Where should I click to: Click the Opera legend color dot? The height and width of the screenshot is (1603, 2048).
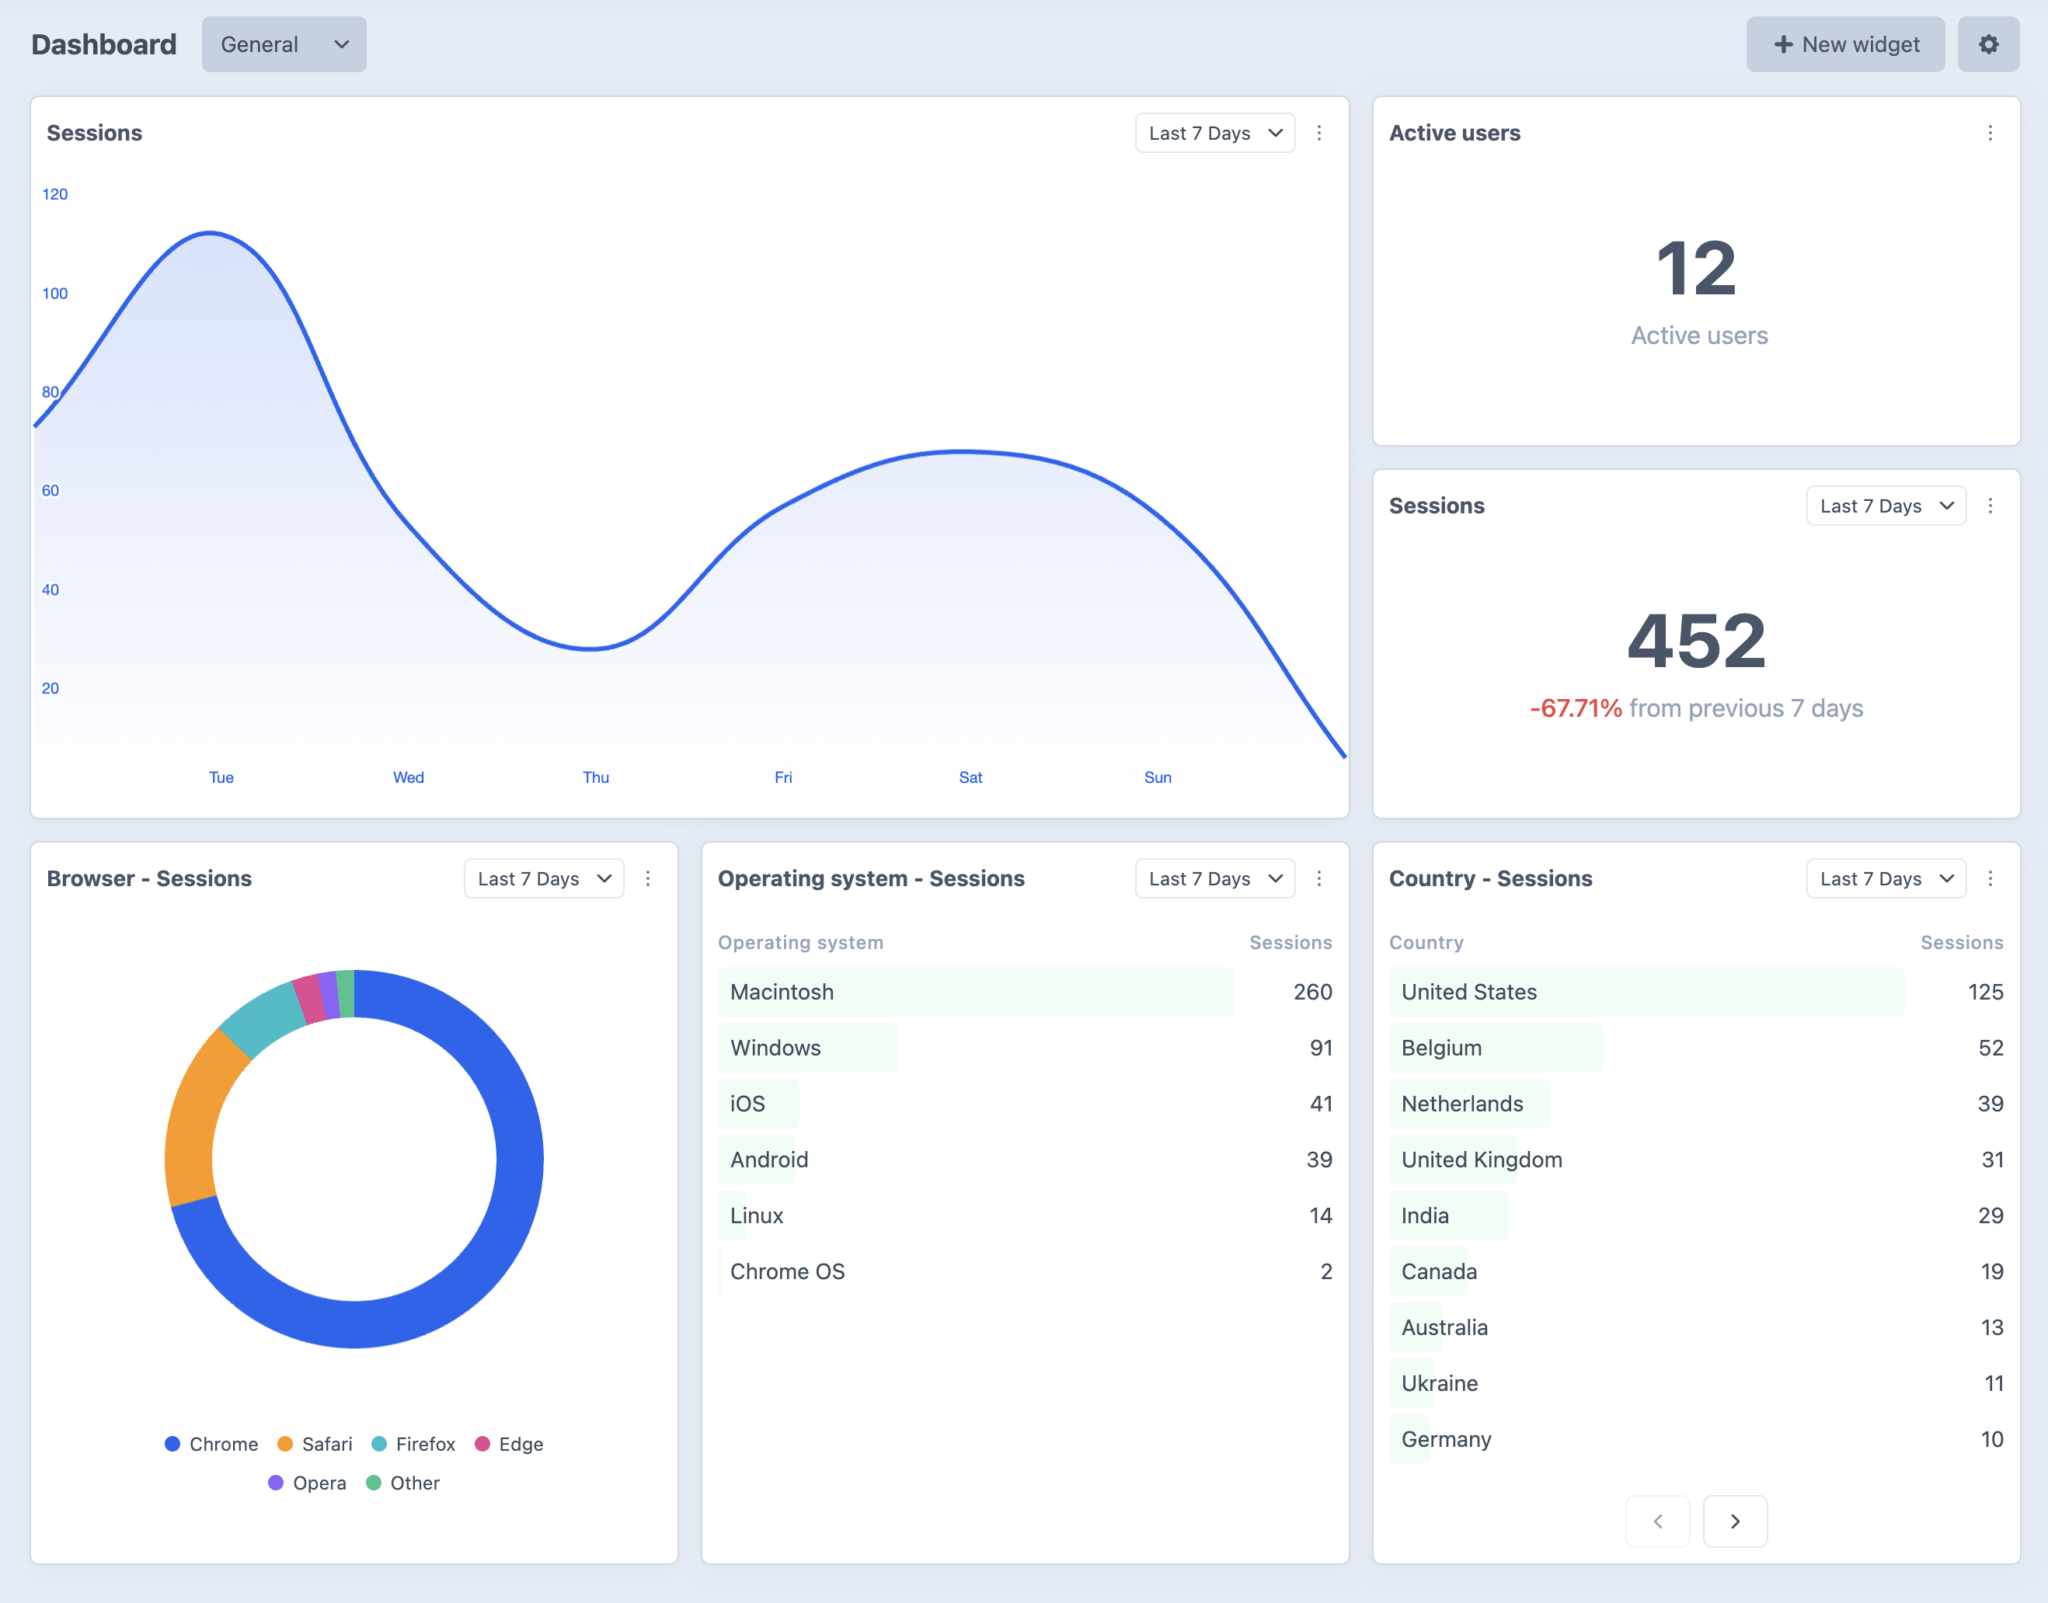(276, 1483)
